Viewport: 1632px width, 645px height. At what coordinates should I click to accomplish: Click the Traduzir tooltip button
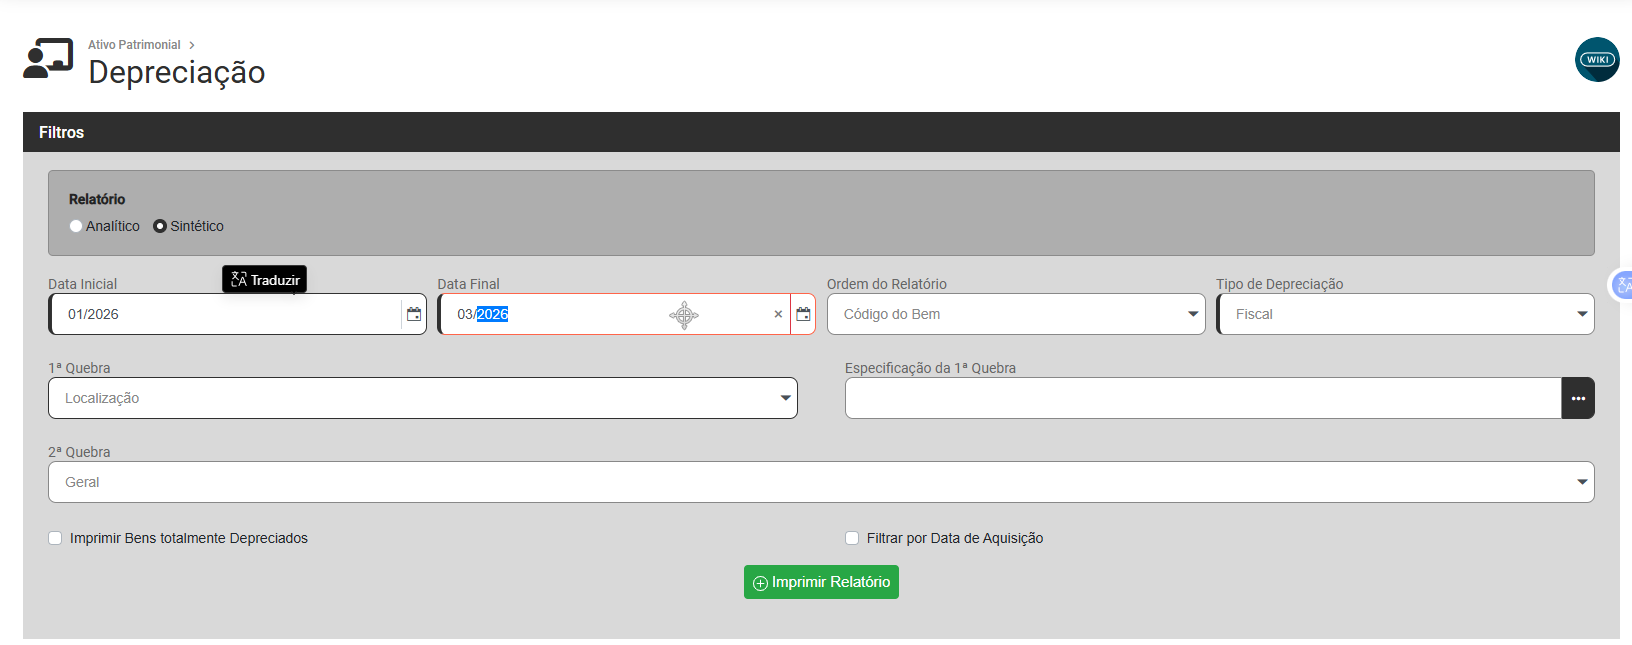pyautogui.click(x=265, y=280)
